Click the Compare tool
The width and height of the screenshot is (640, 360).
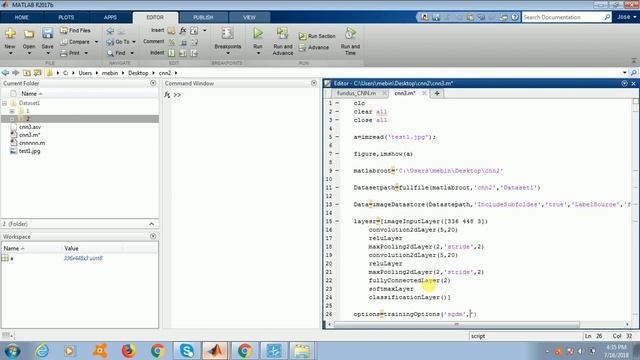(x=76, y=42)
